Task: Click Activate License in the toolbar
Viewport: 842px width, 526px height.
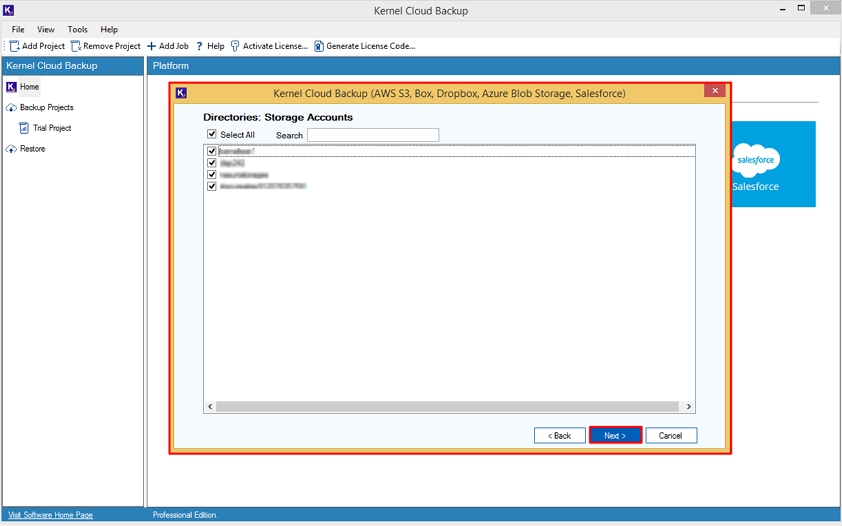Action: point(269,46)
